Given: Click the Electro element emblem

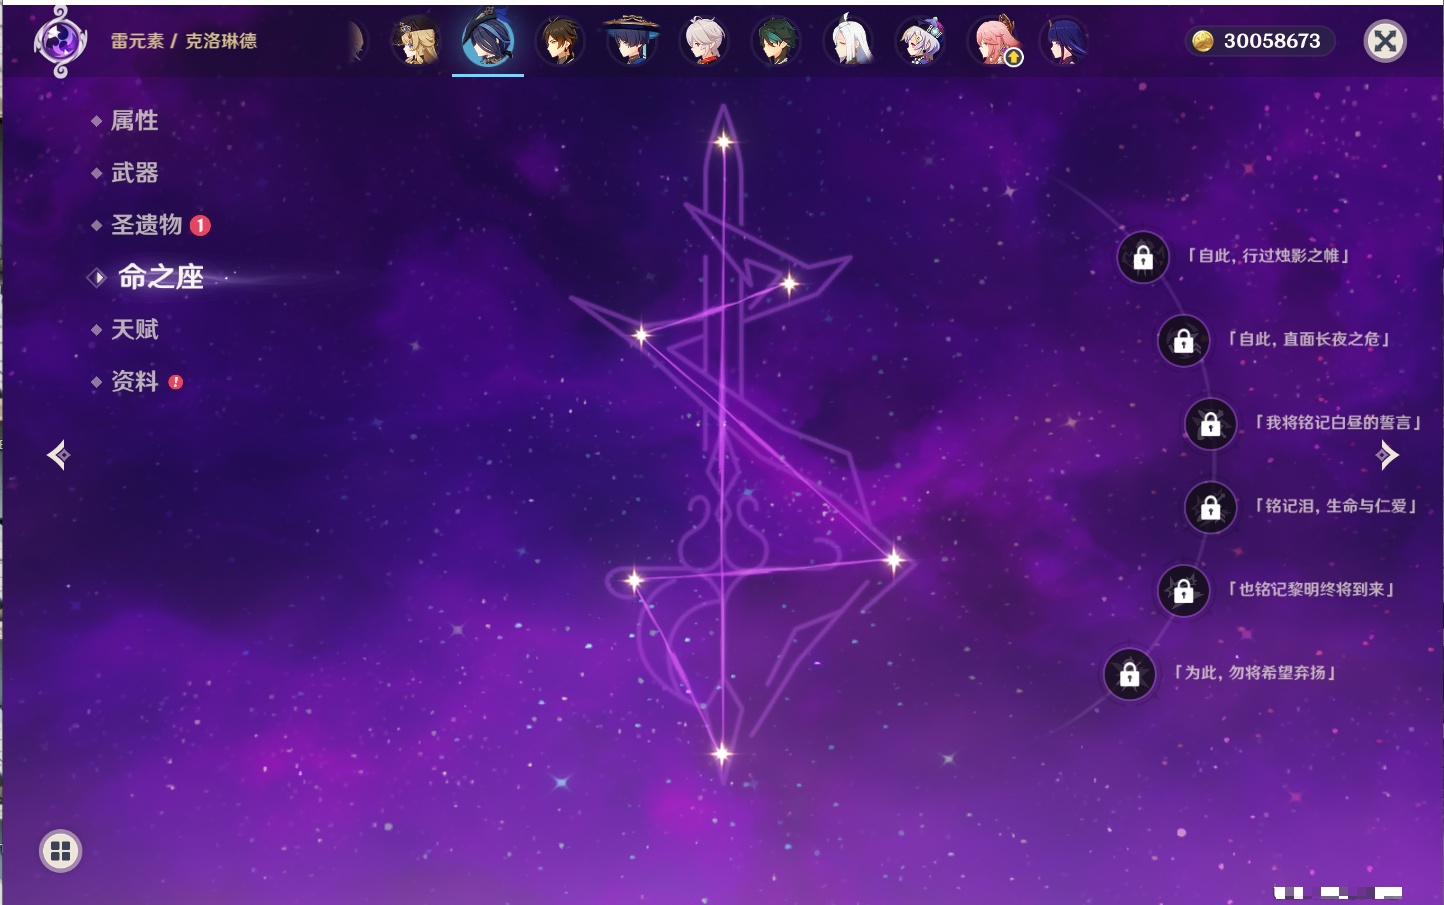Looking at the screenshot, I should [60, 41].
